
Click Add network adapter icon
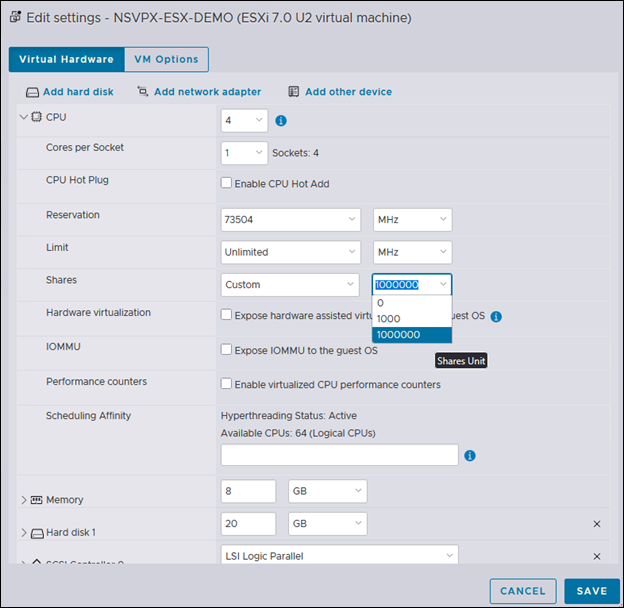[143, 92]
